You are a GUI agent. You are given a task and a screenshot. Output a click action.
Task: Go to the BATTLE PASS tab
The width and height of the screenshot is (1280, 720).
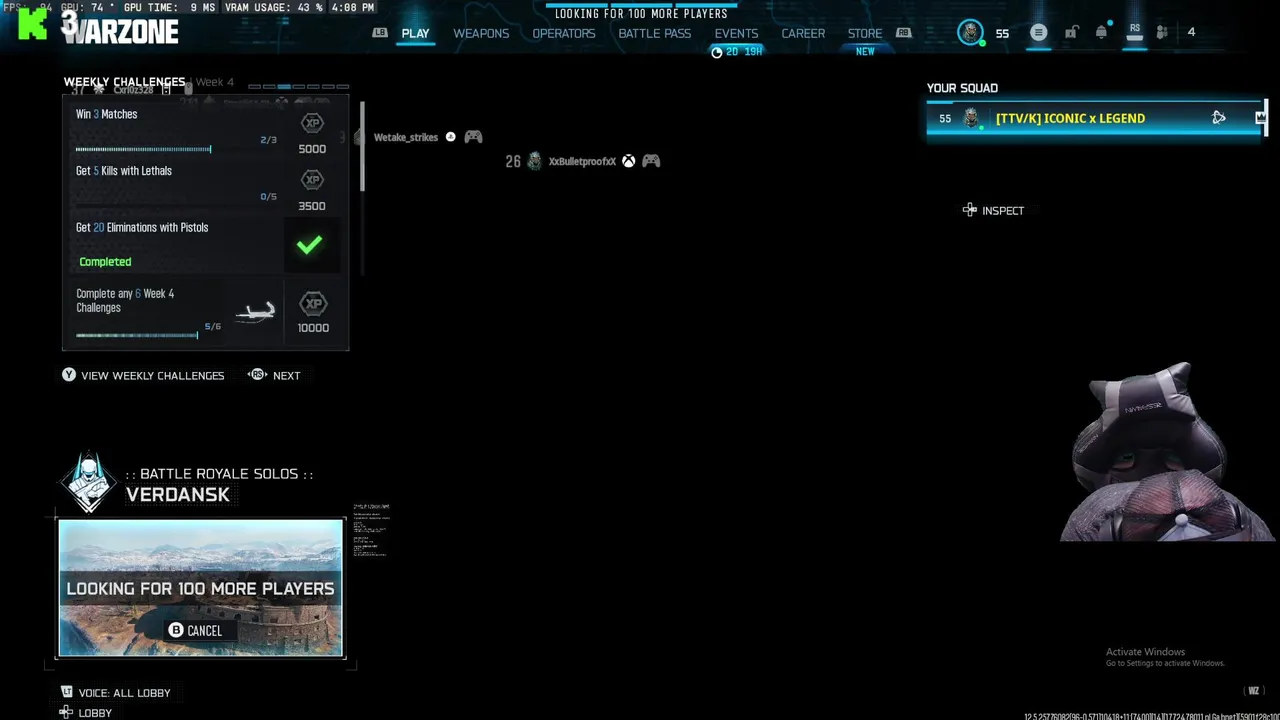[655, 33]
